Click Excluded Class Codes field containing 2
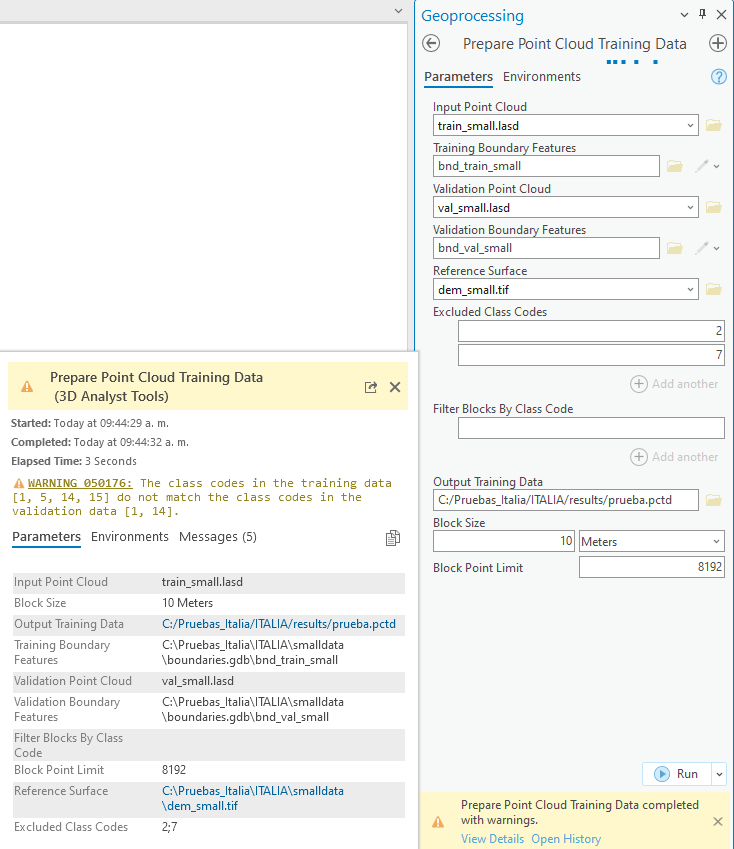 point(591,331)
